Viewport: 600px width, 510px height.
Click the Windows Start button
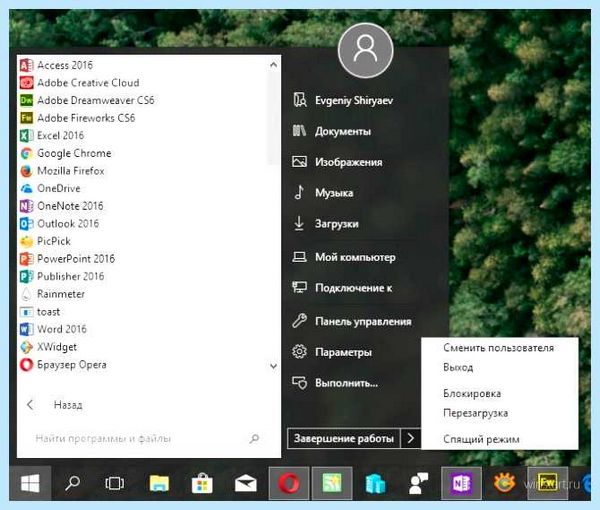click(30, 483)
